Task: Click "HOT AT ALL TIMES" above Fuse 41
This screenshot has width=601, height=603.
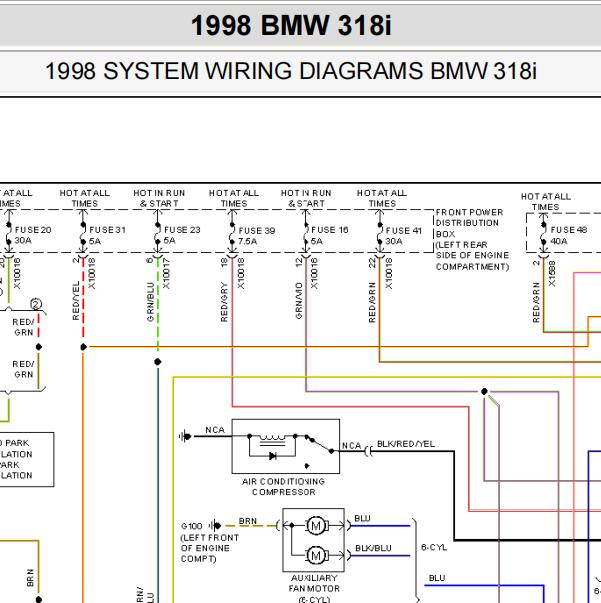Action: click(x=382, y=198)
